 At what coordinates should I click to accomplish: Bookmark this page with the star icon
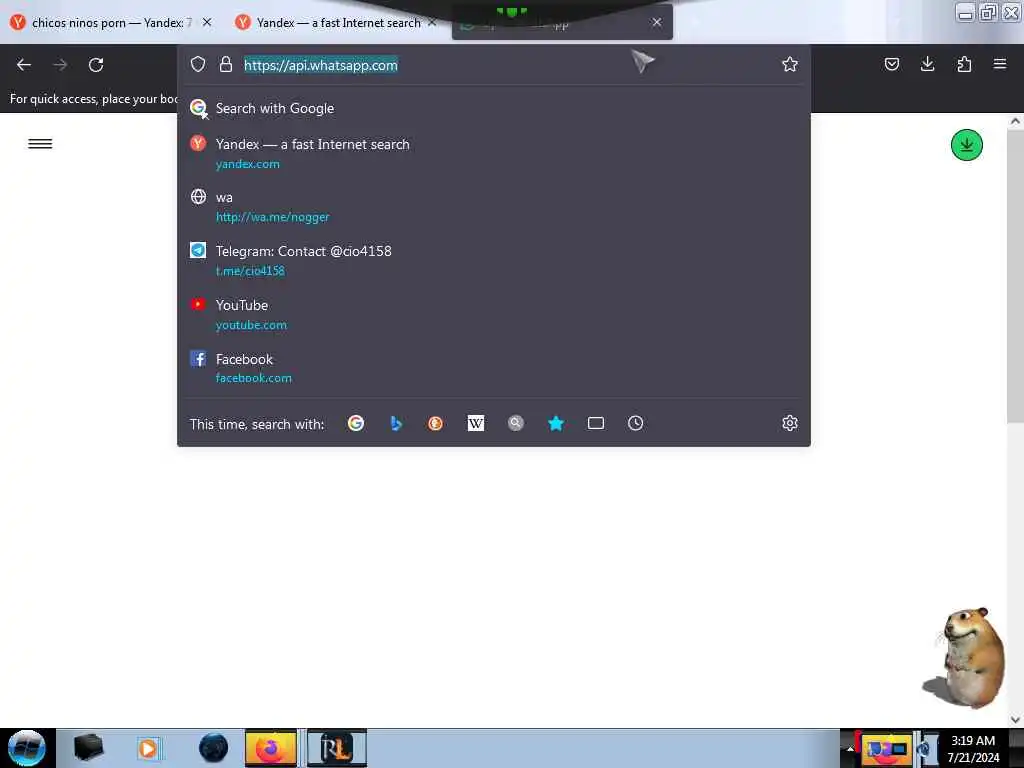click(x=790, y=64)
